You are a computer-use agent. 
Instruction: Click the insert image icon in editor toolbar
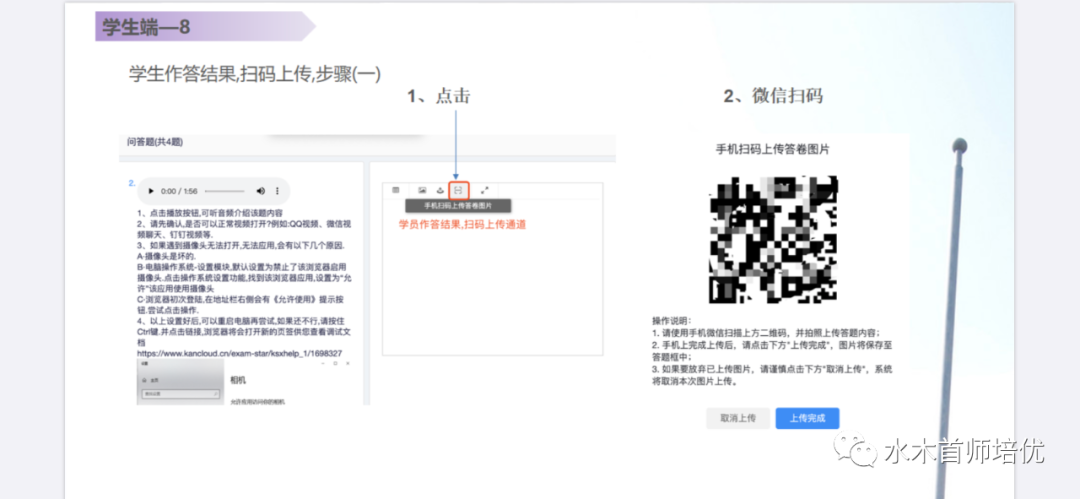(x=422, y=190)
